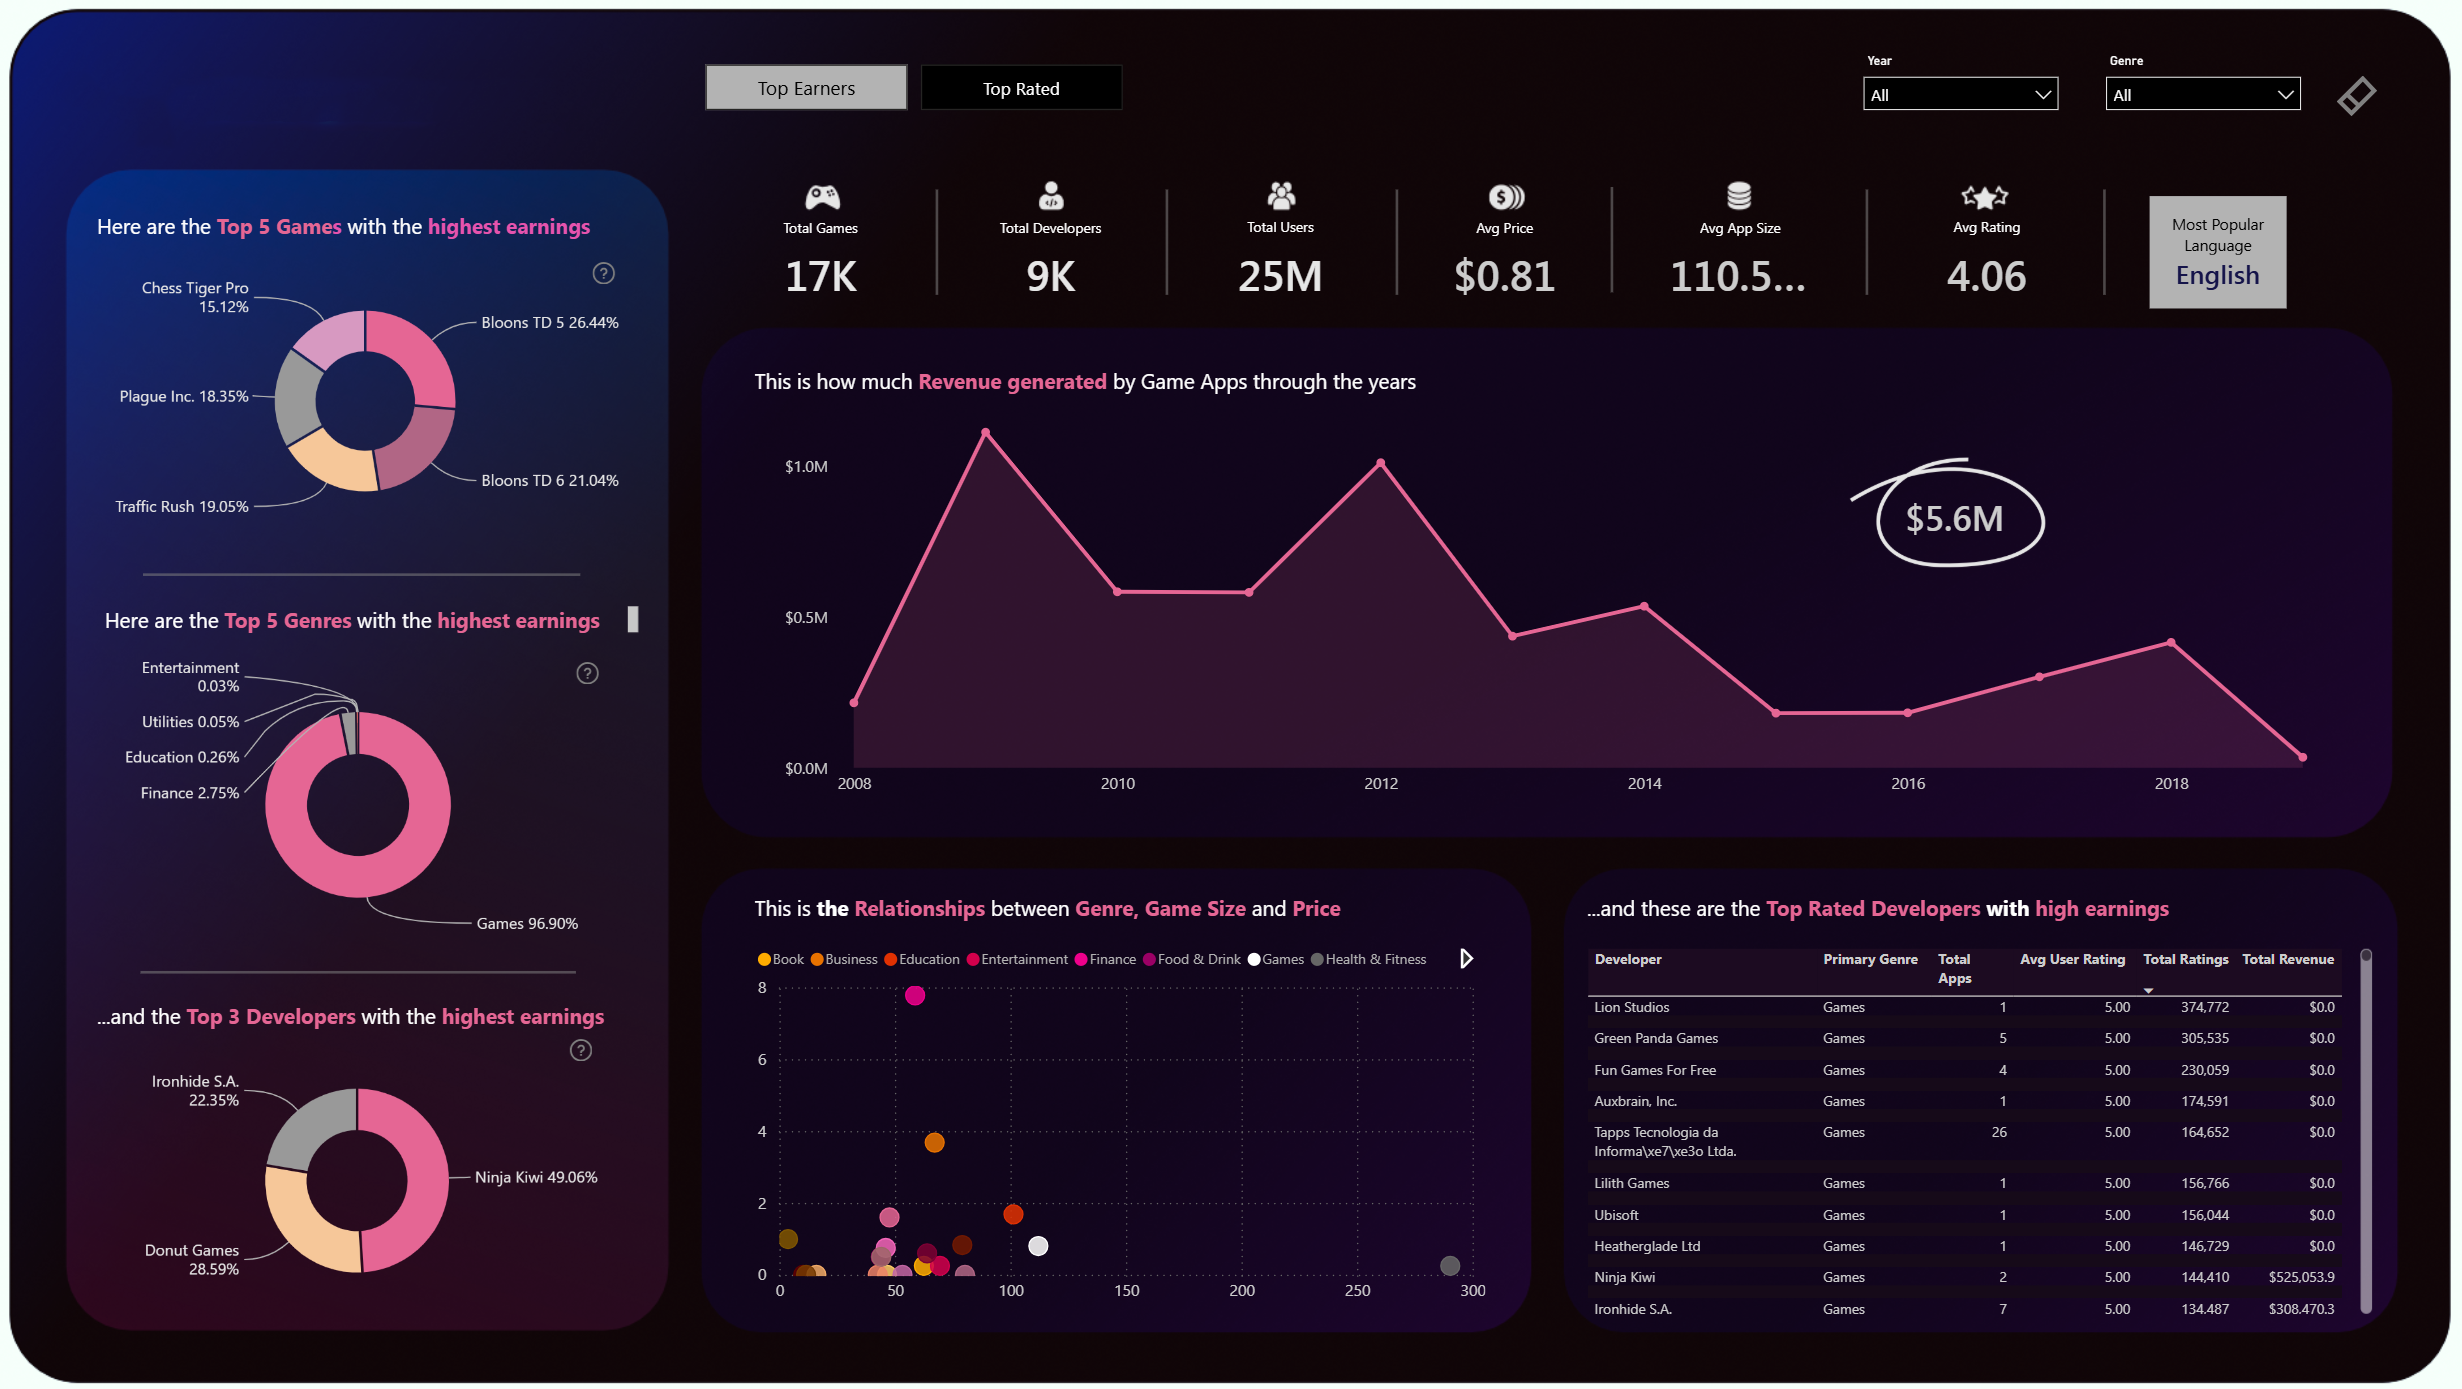The height and width of the screenshot is (1389, 2462).
Task: Switch to the Top Rated tab
Action: pos(1020,88)
